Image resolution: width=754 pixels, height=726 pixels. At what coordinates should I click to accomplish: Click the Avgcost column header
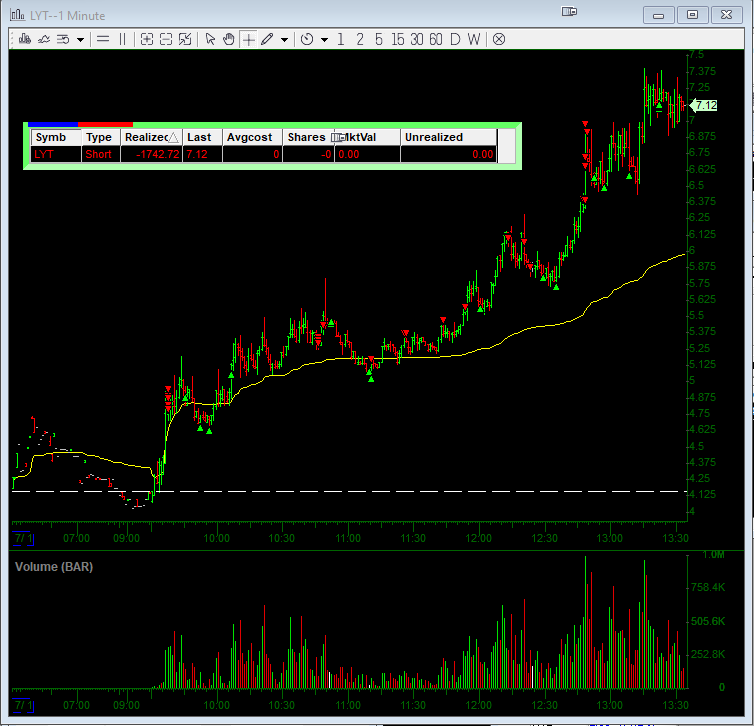252,137
